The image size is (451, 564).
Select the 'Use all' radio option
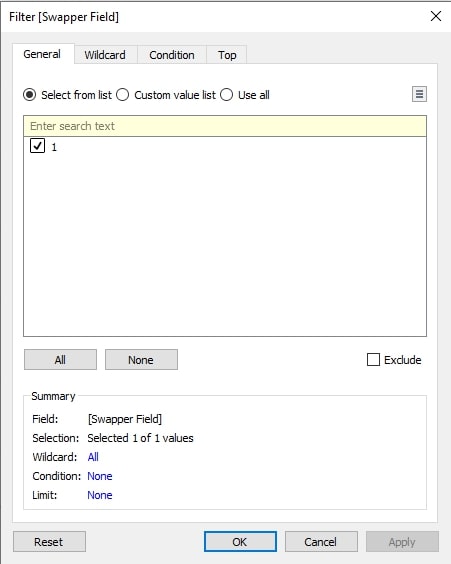227,95
